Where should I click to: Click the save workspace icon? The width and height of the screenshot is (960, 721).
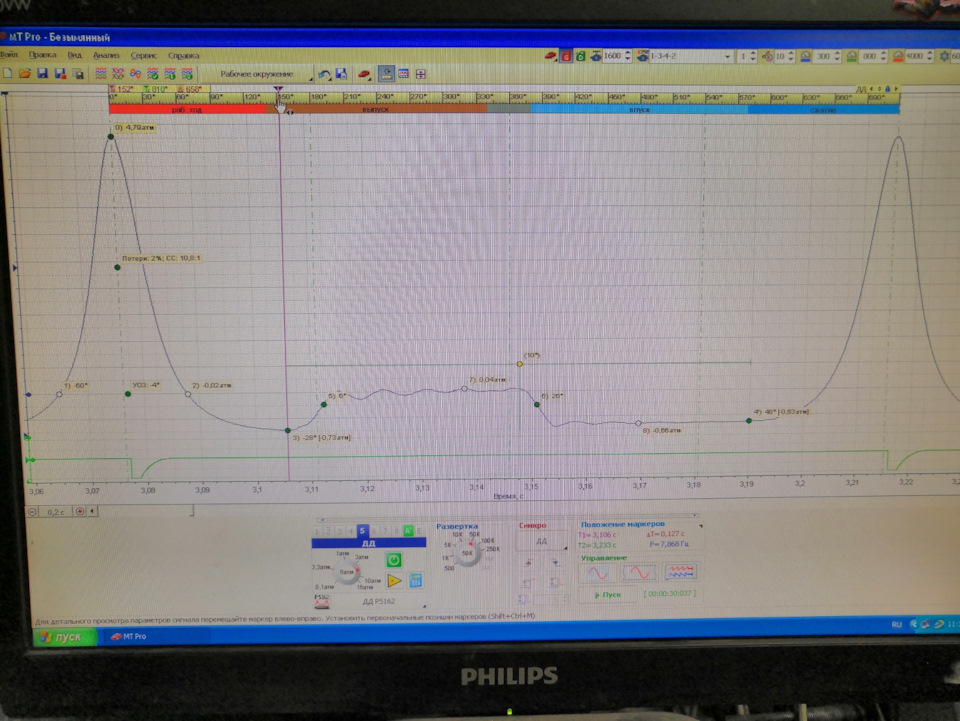point(342,74)
